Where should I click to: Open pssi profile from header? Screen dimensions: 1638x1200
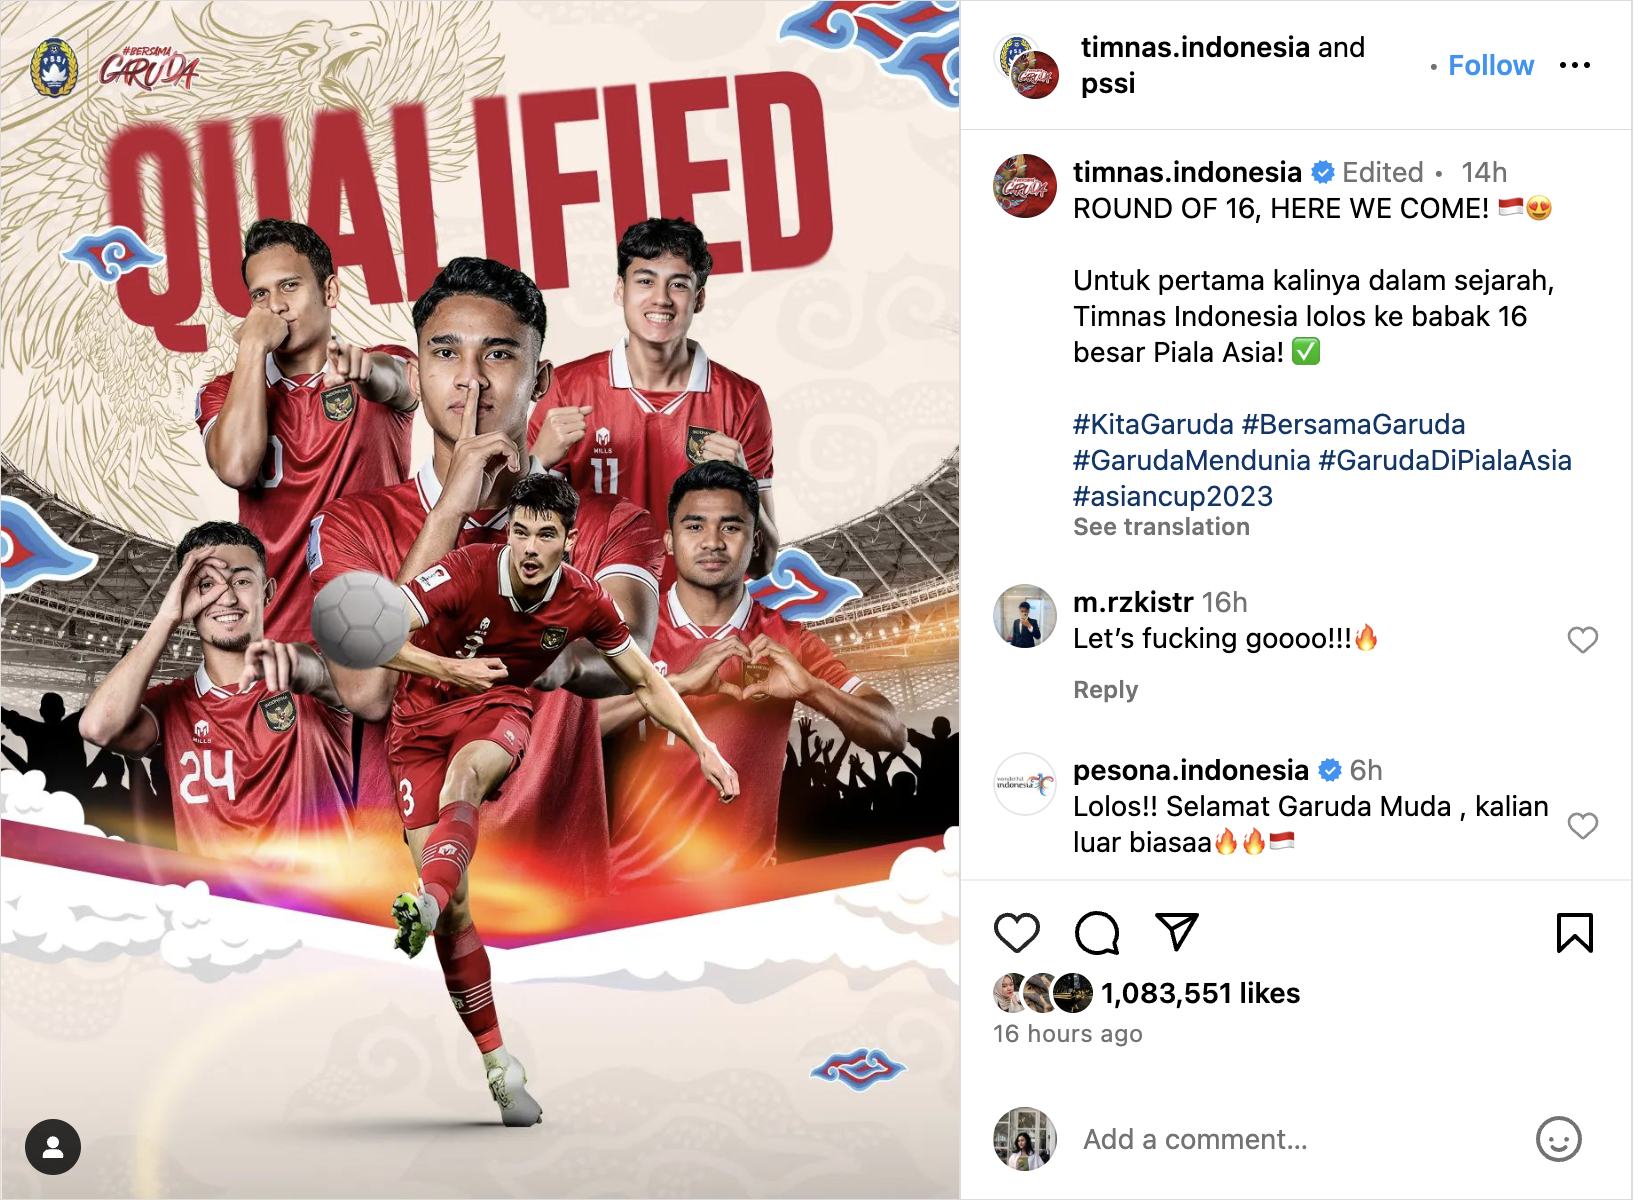[1108, 83]
